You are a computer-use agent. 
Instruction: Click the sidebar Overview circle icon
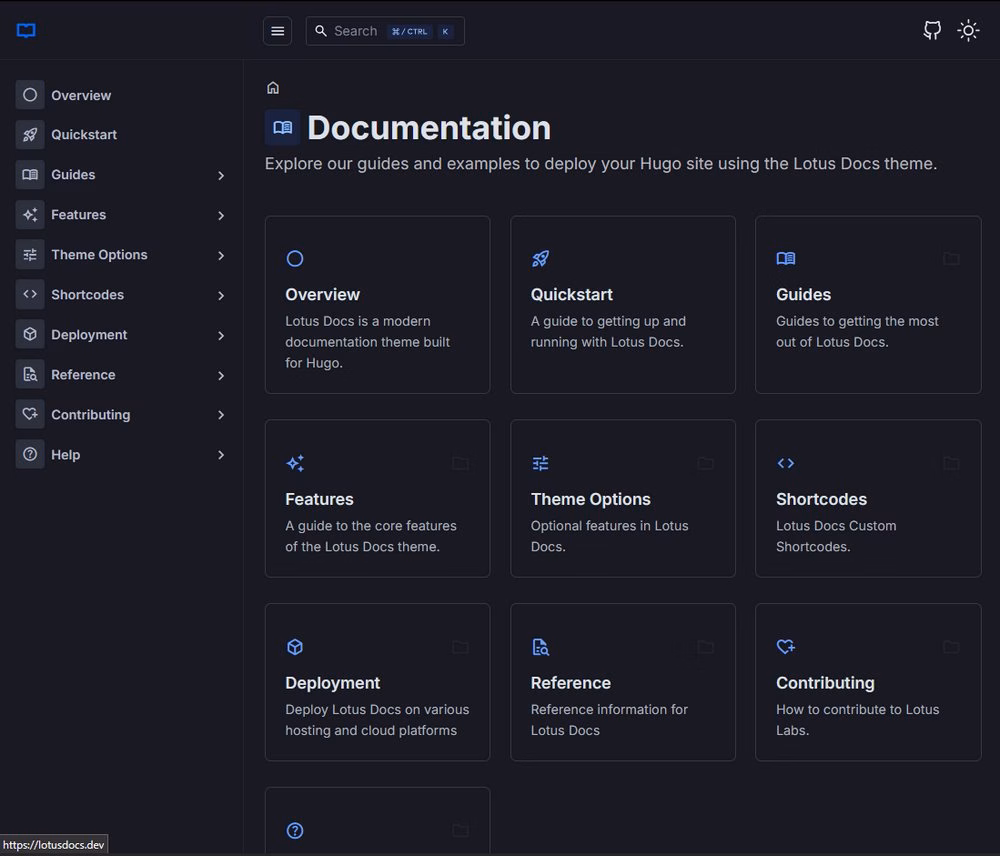(x=30, y=95)
